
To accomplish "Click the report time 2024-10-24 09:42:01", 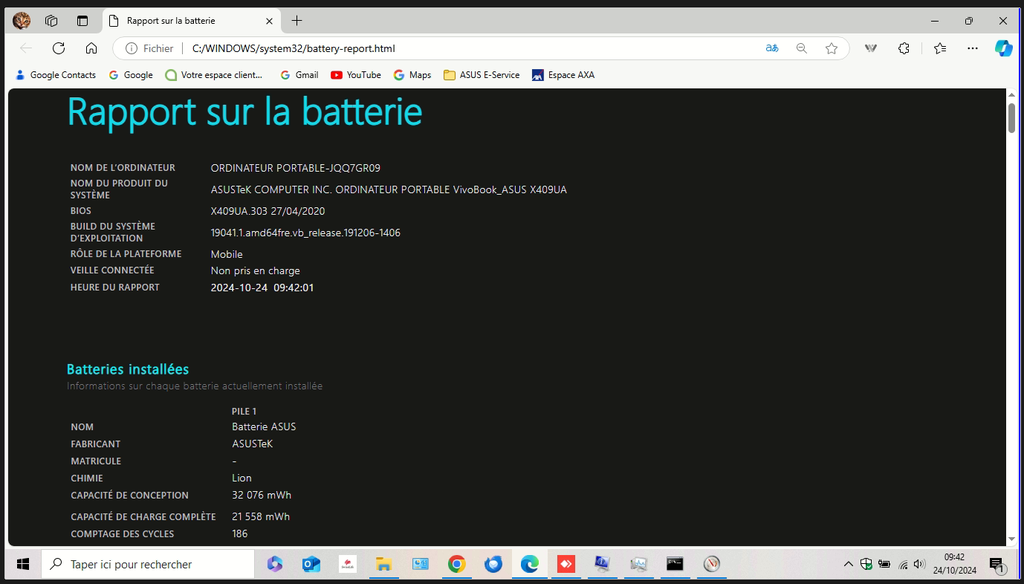I will pos(262,287).
